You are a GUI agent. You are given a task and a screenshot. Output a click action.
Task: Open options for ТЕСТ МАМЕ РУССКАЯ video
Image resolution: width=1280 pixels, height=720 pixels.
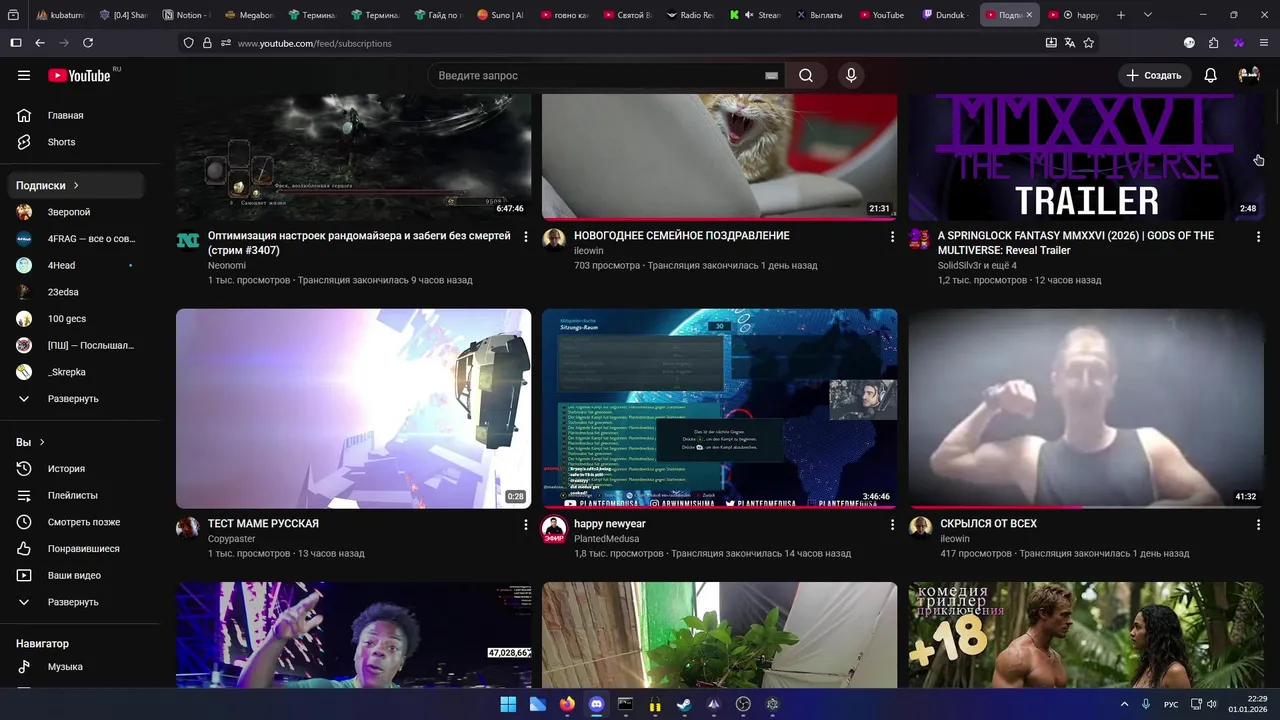click(x=526, y=524)
